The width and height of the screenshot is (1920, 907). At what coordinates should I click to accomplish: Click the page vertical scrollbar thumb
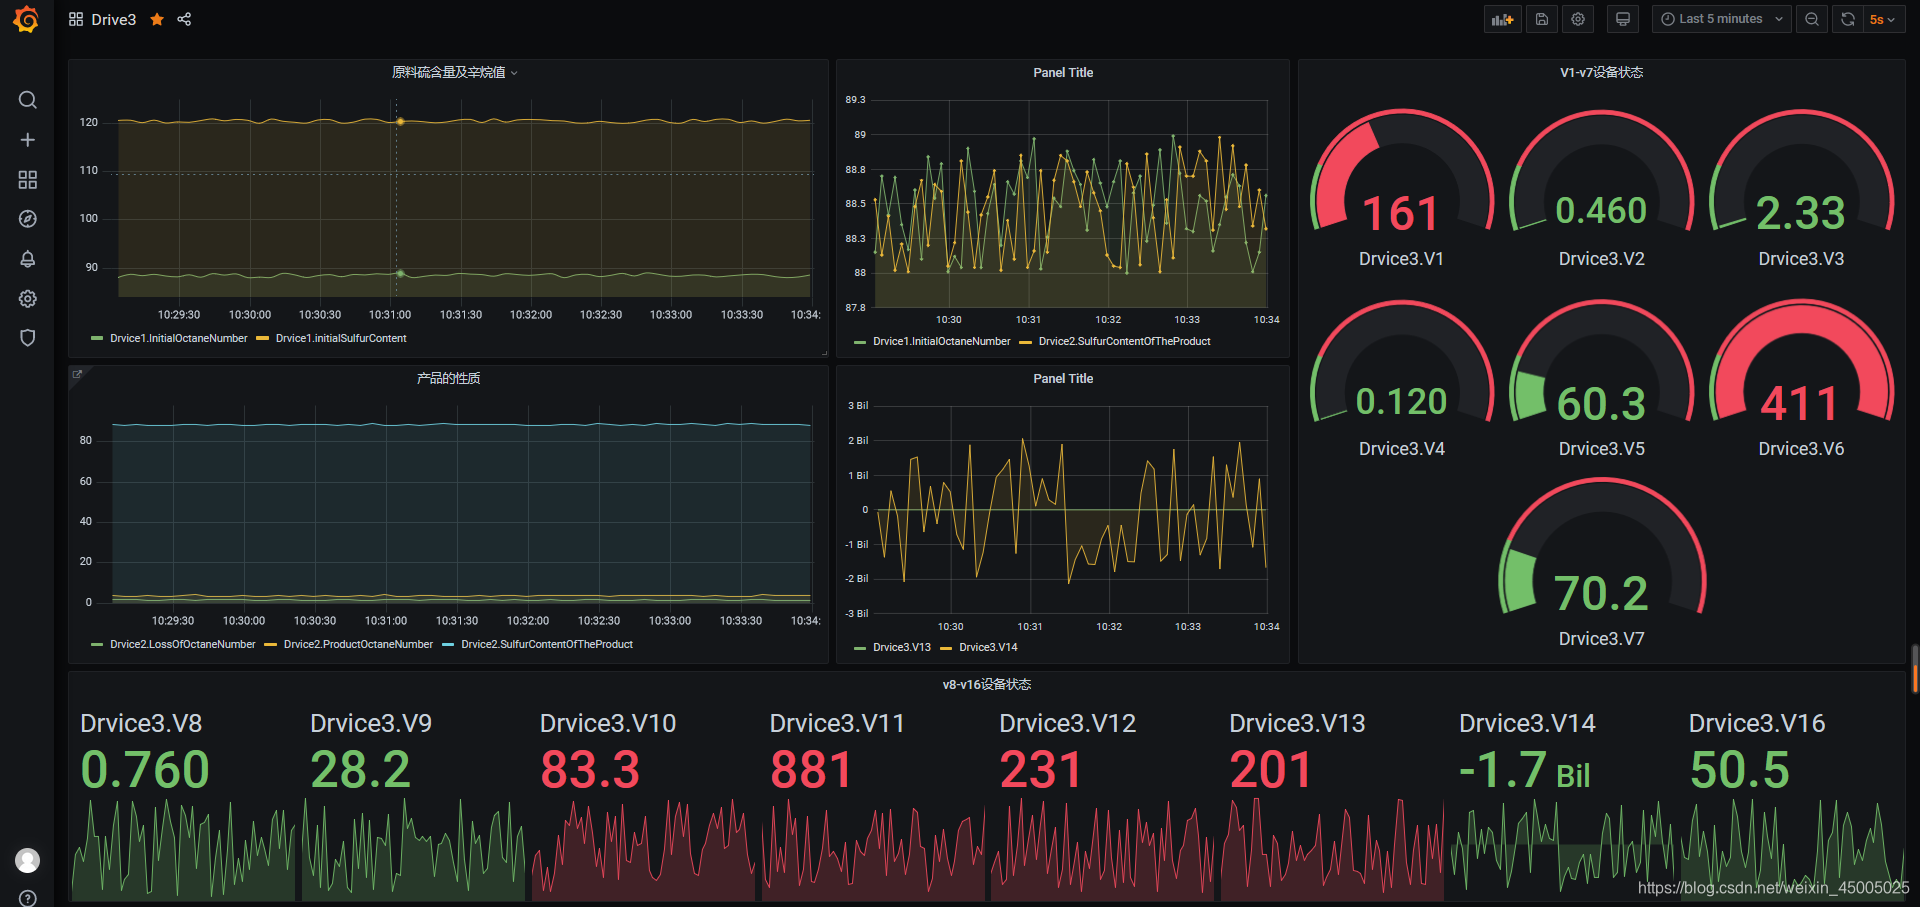[x=1915, y=668]
